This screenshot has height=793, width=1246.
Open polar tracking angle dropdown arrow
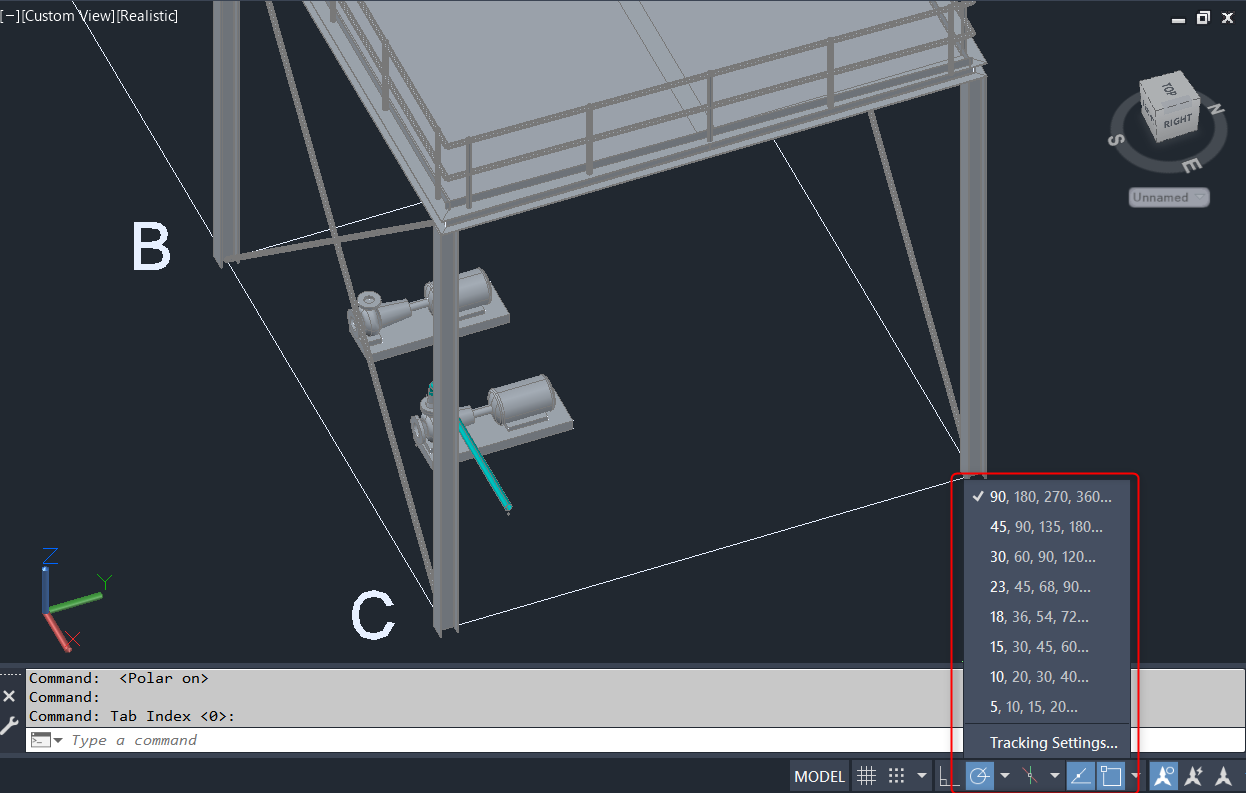1004,776
